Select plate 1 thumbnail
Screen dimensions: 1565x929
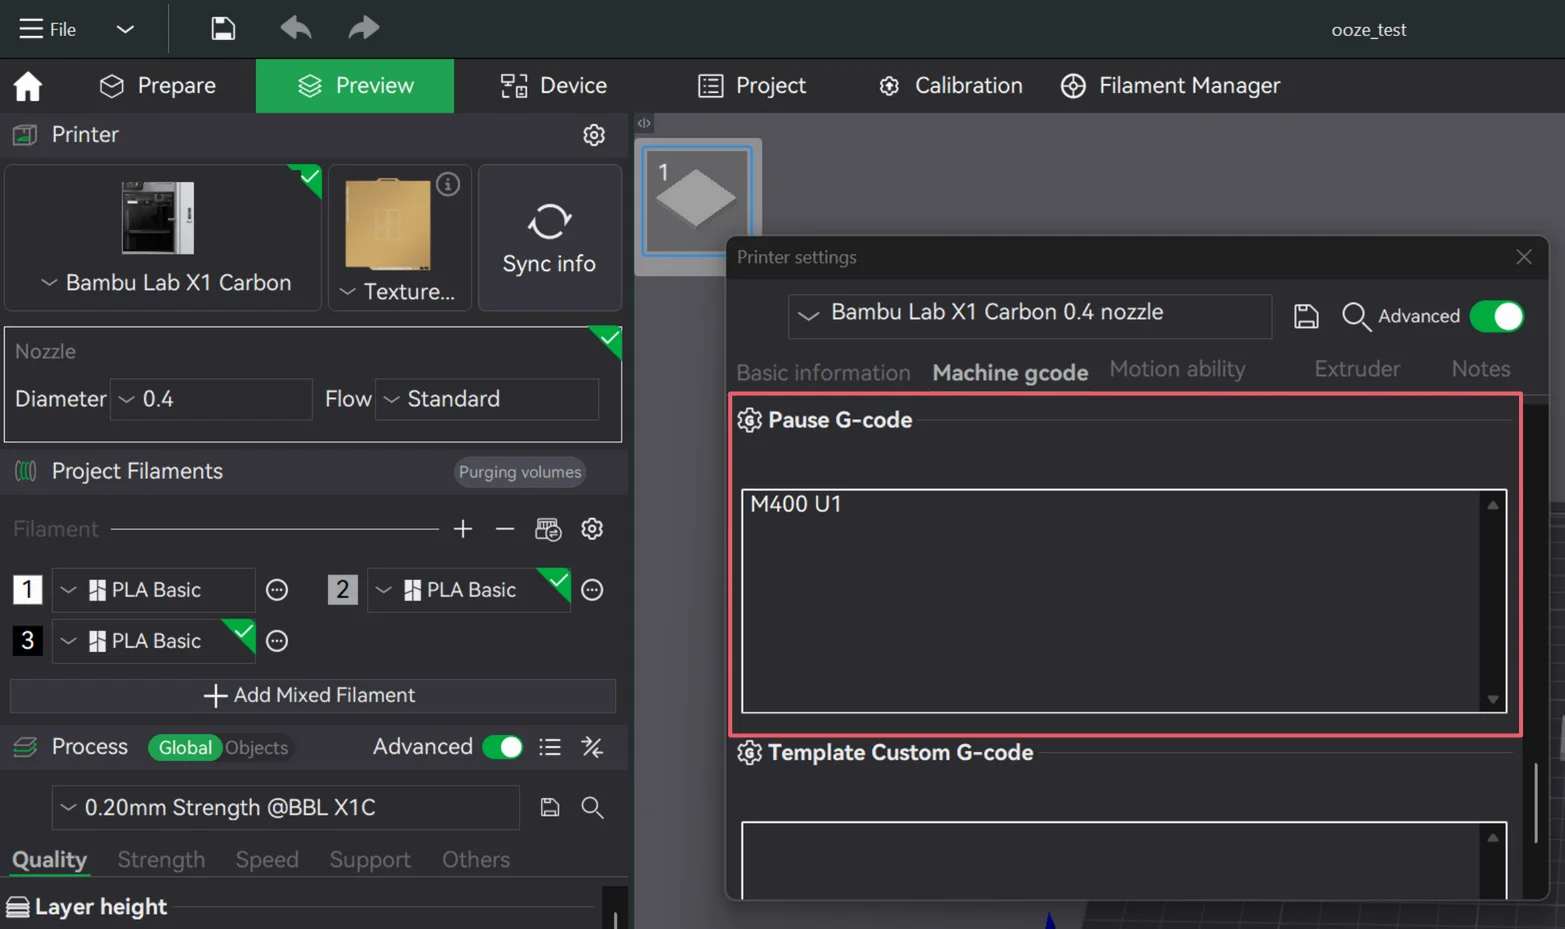697,199
